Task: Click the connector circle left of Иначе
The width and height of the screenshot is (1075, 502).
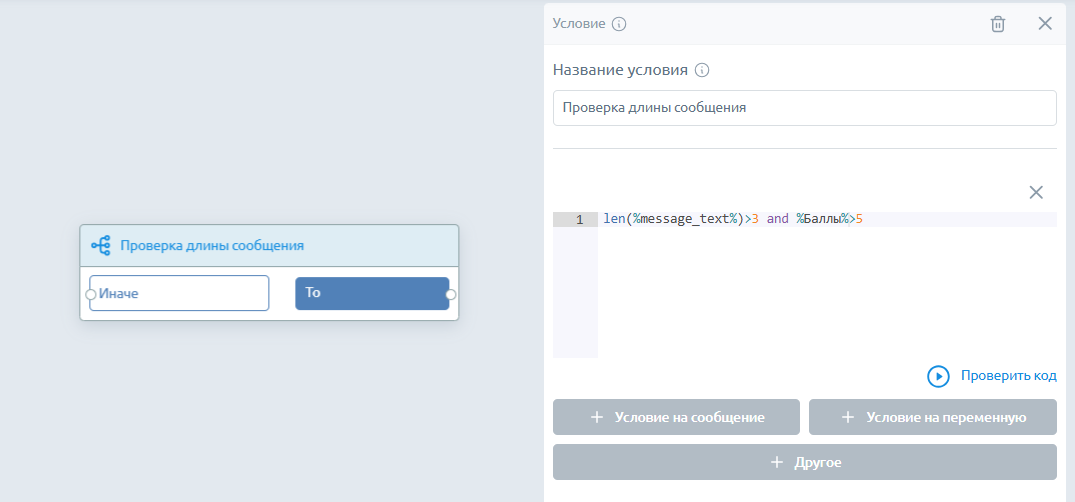Action: click(x=90, y=294)
